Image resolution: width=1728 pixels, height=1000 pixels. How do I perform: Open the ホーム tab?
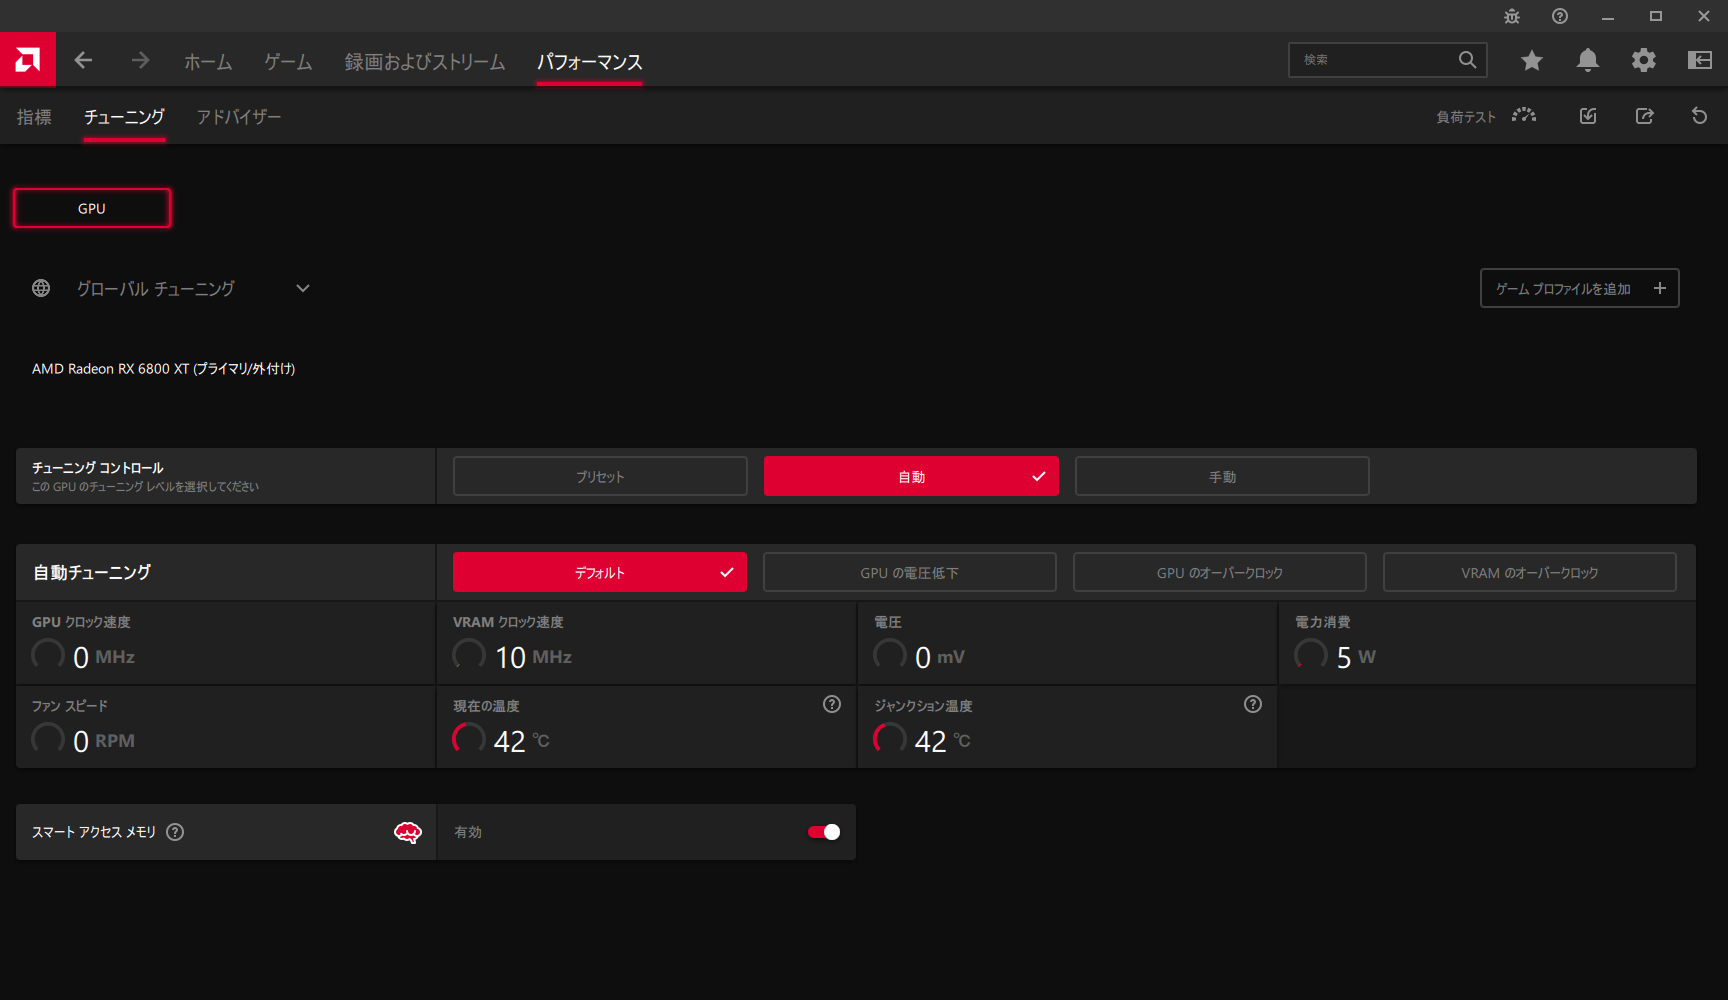[208, 61]
